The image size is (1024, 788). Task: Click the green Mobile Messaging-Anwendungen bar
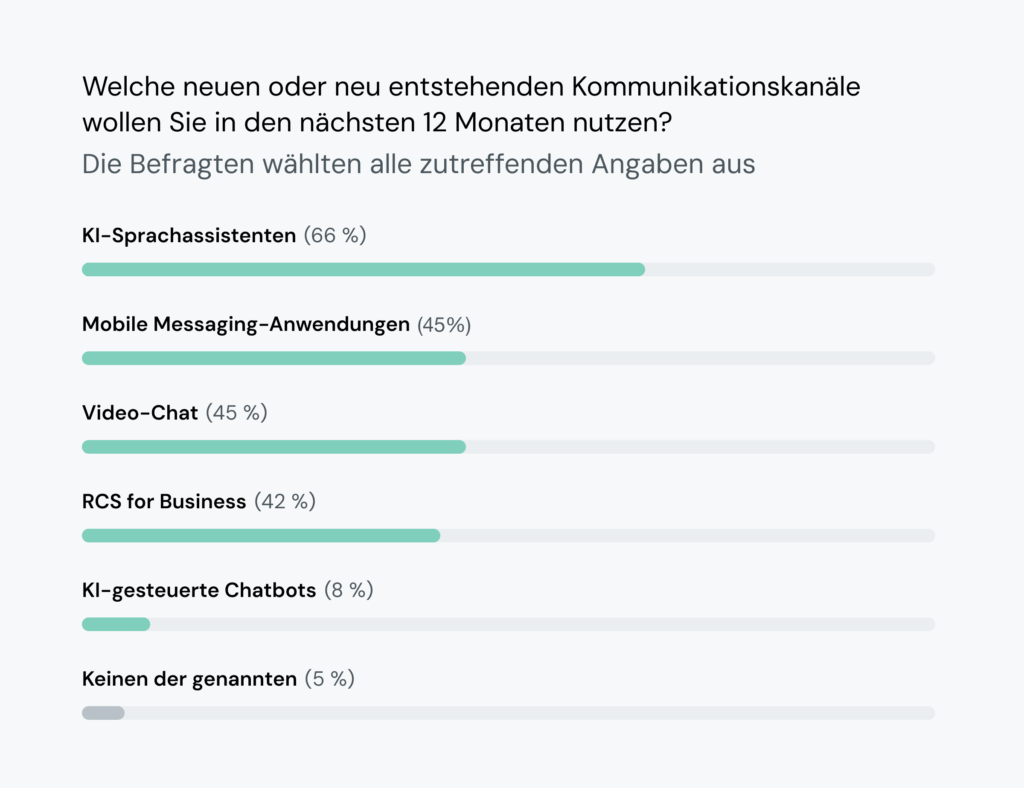click(x=274, y=358)
